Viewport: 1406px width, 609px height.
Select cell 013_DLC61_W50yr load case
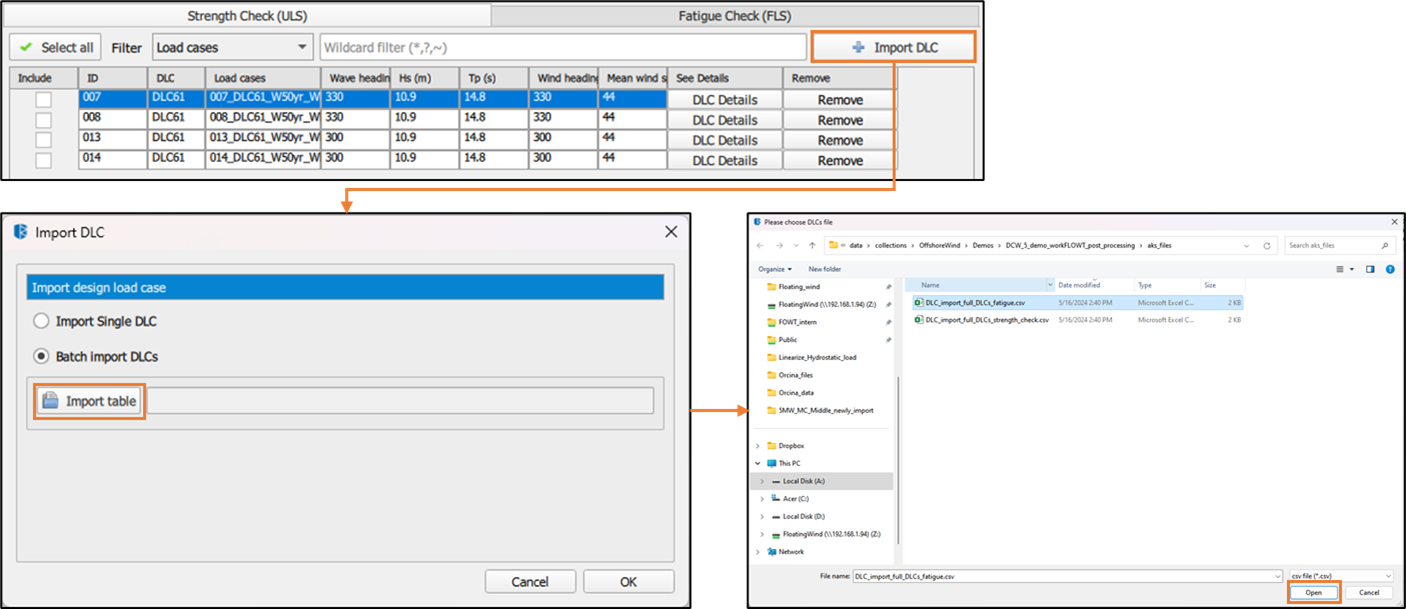(x=263, y=138)
